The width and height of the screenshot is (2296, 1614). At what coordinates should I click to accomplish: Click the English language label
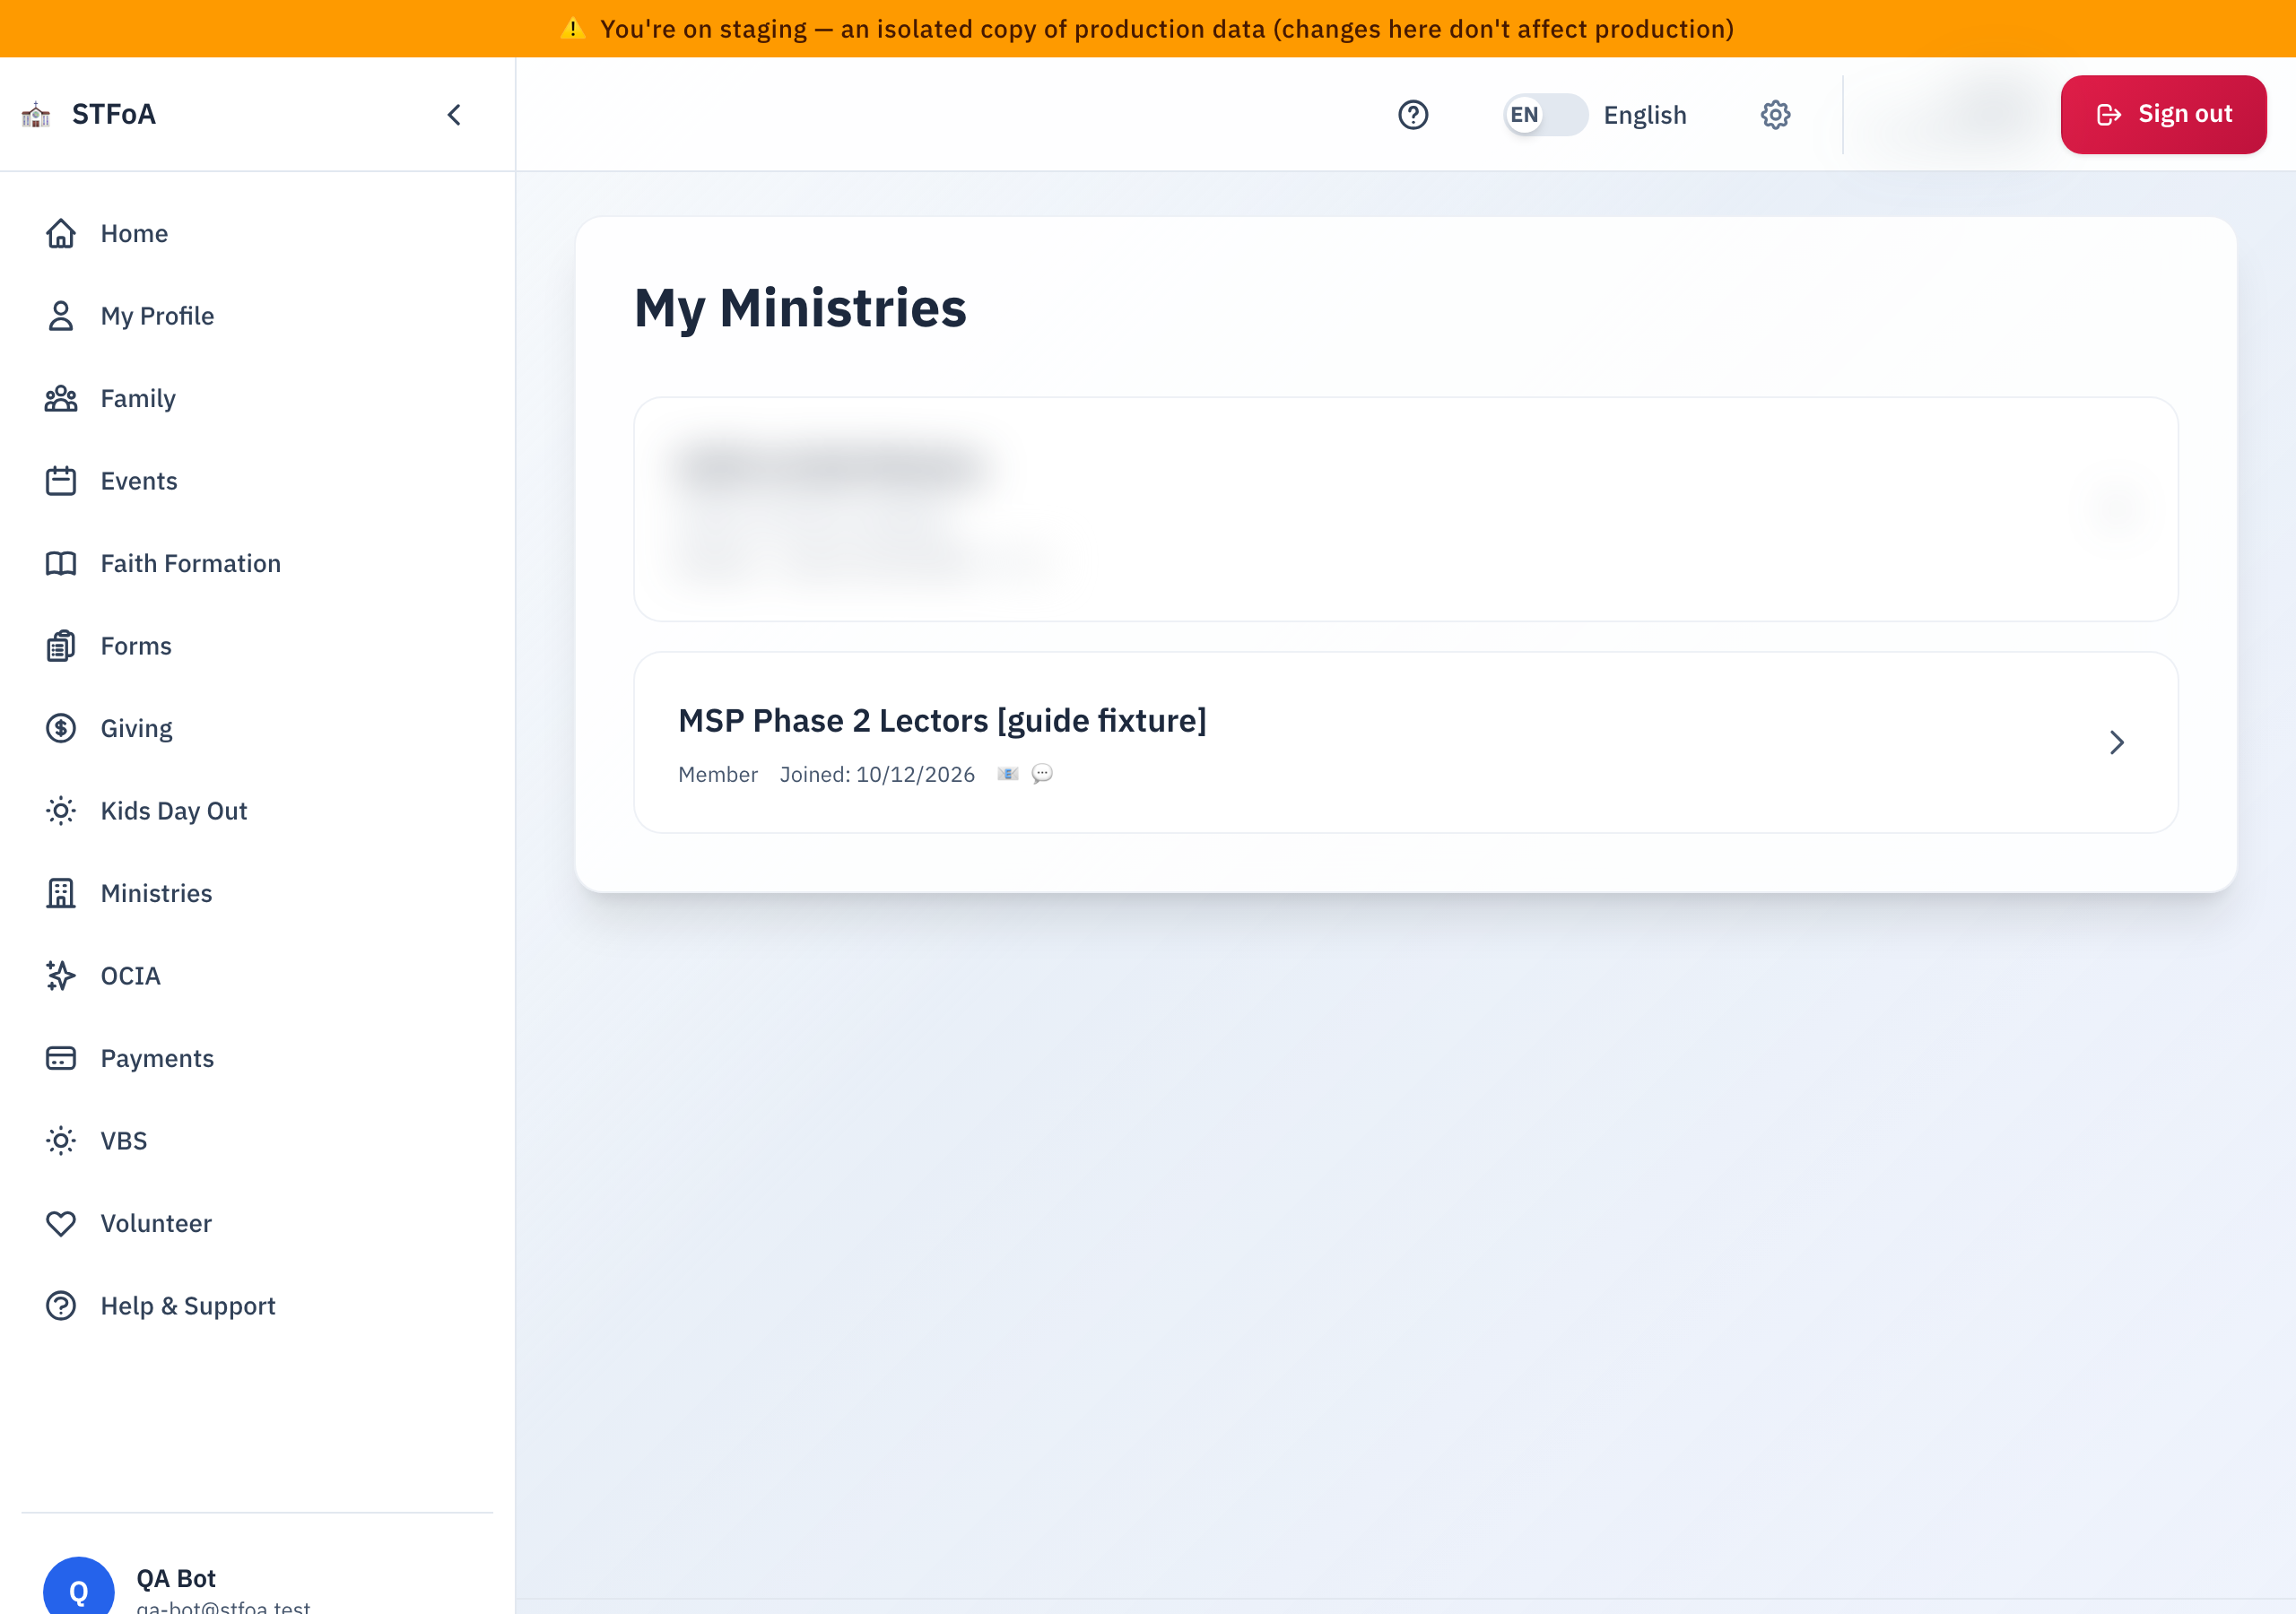coord(1645,115)
